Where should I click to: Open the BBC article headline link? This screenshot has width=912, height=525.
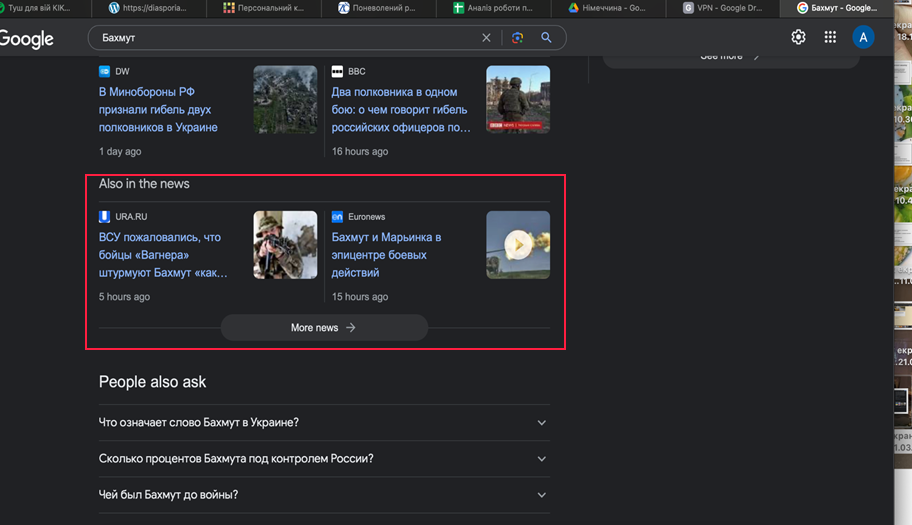coord(400,110)
